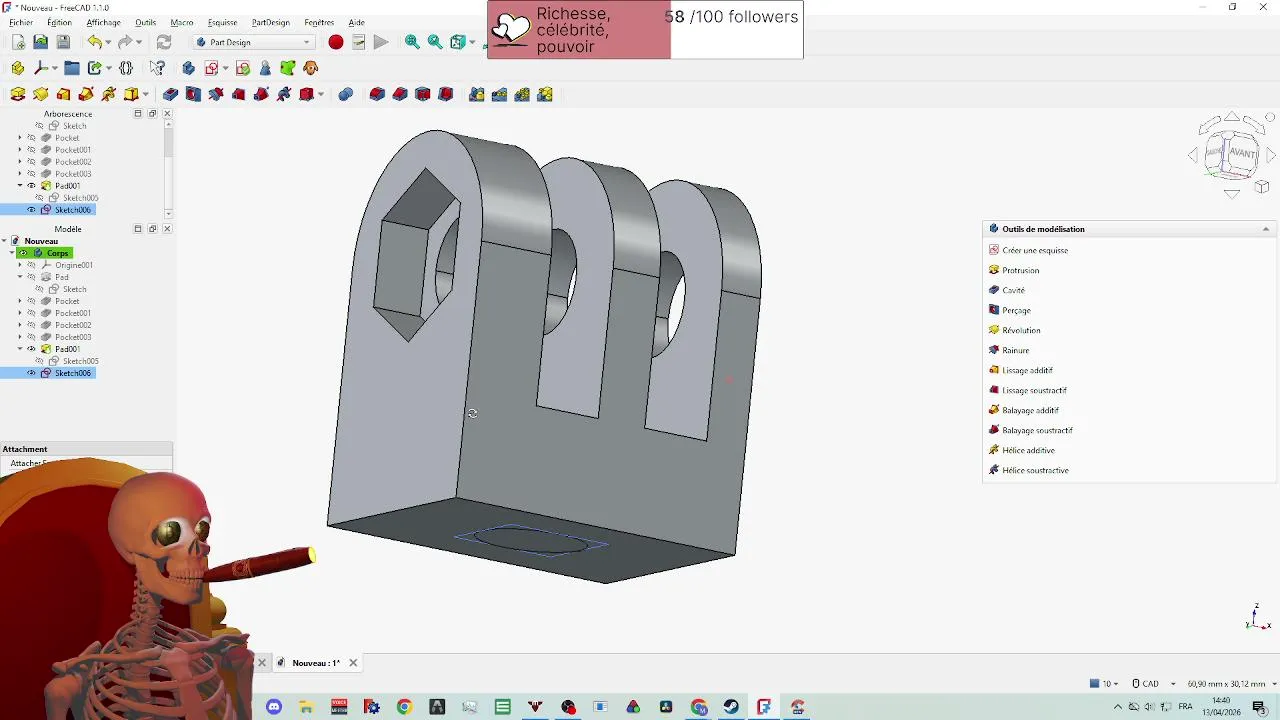The width and height of the screenshot is (1280, 720).
Task: Open the Fichier menu
Action: tap(21, 22)
